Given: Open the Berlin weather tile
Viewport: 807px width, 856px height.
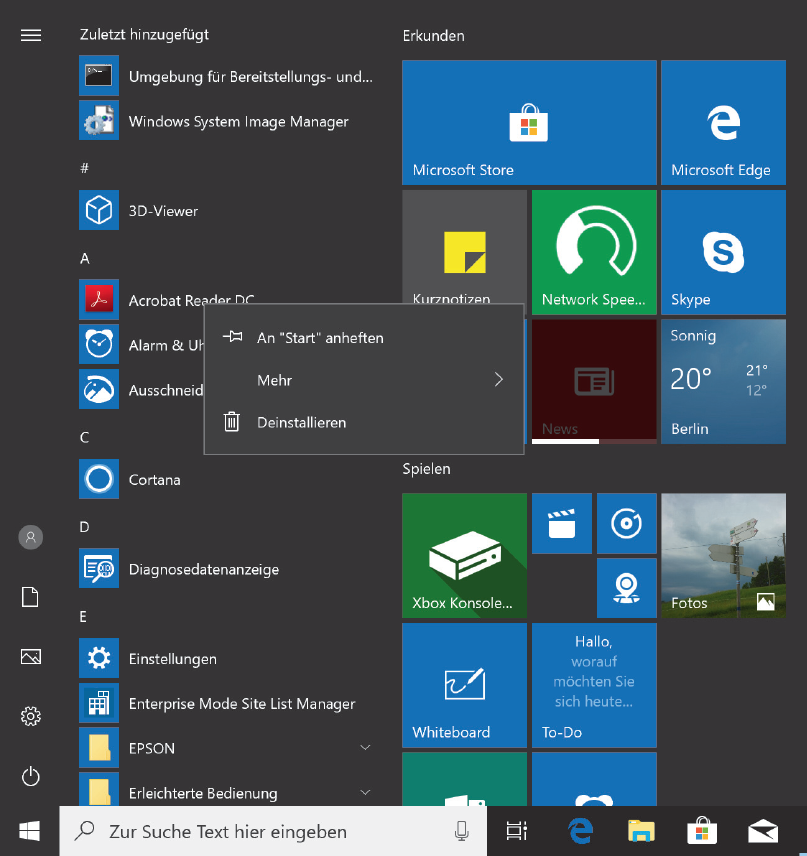Looking at the screenshot, I should click(x=723, y=381).
